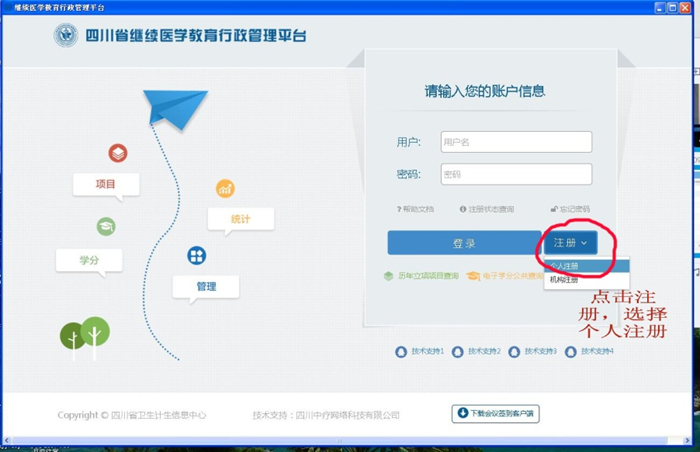Image resolution: width=700 pixels, height=452 pixels.
Task: Click the 技术支持3 QQ avatar icon
Action: 514,352
